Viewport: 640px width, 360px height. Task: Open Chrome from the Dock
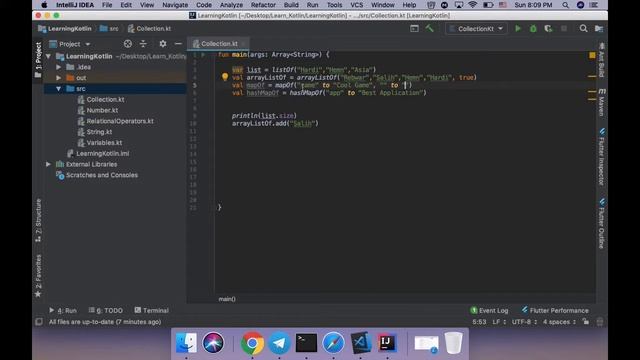click(x=252, y=343)
